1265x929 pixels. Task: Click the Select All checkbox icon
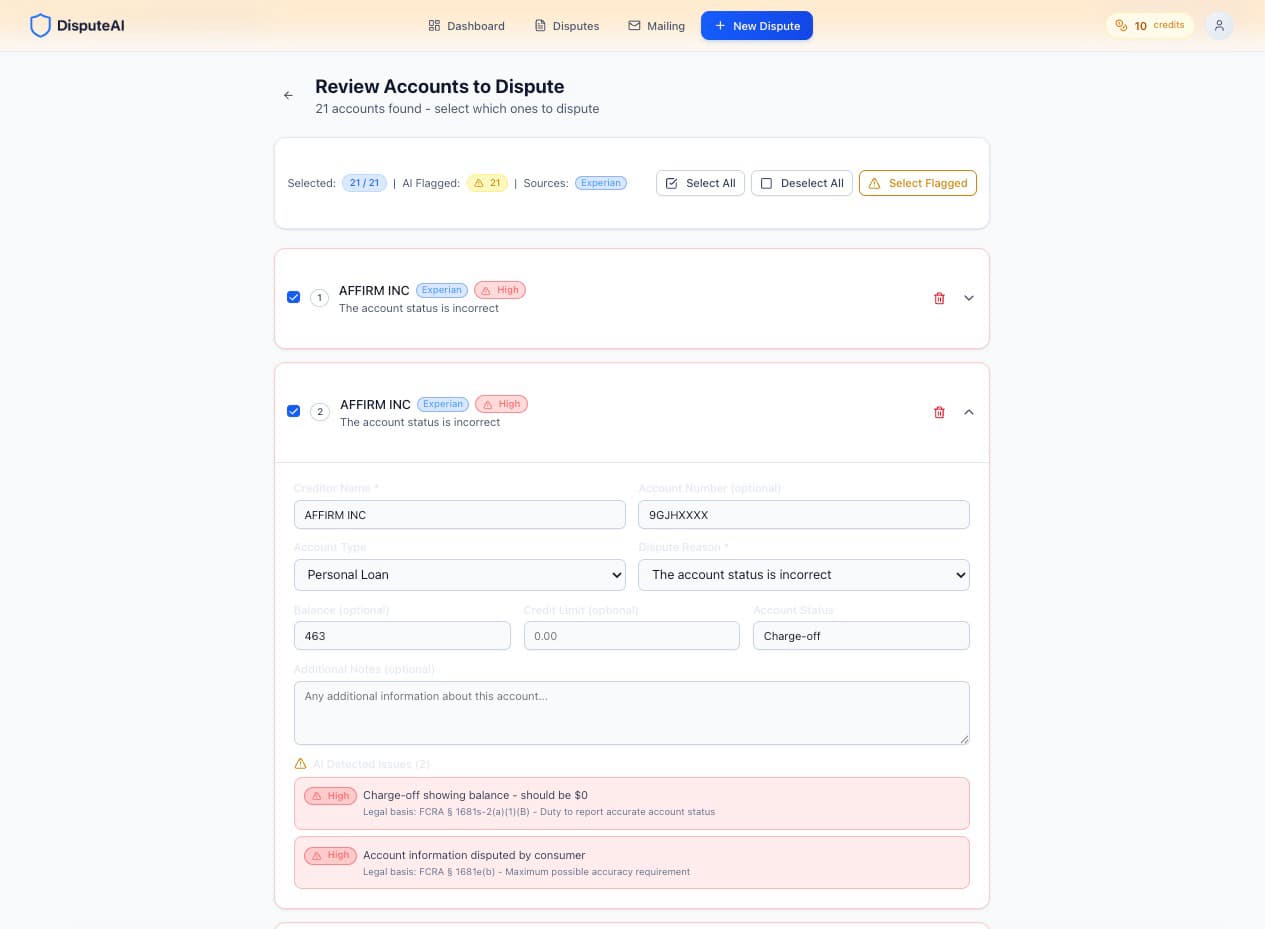pyautogui.click(x=671, y=183)
